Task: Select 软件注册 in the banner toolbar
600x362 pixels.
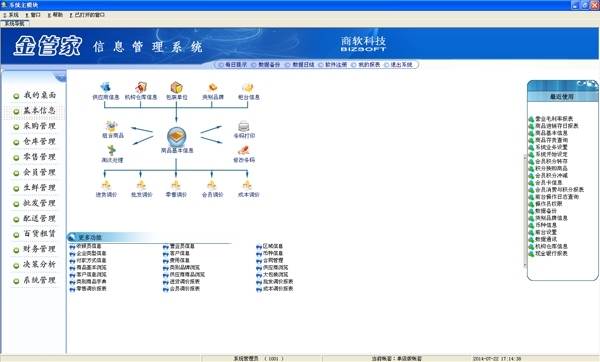Action: click(333, 65)
